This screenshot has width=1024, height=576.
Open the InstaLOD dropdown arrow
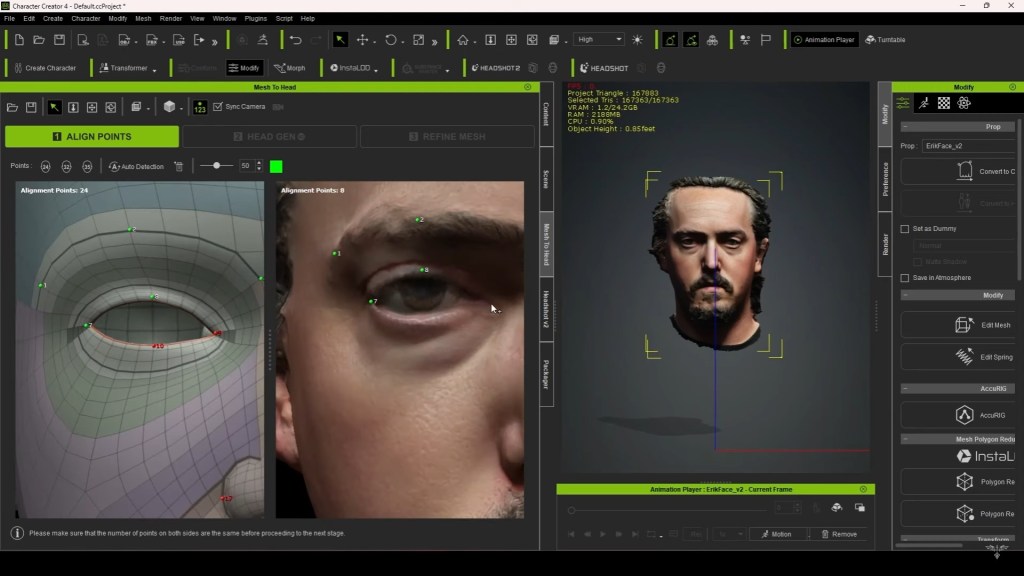click(376, 70)
